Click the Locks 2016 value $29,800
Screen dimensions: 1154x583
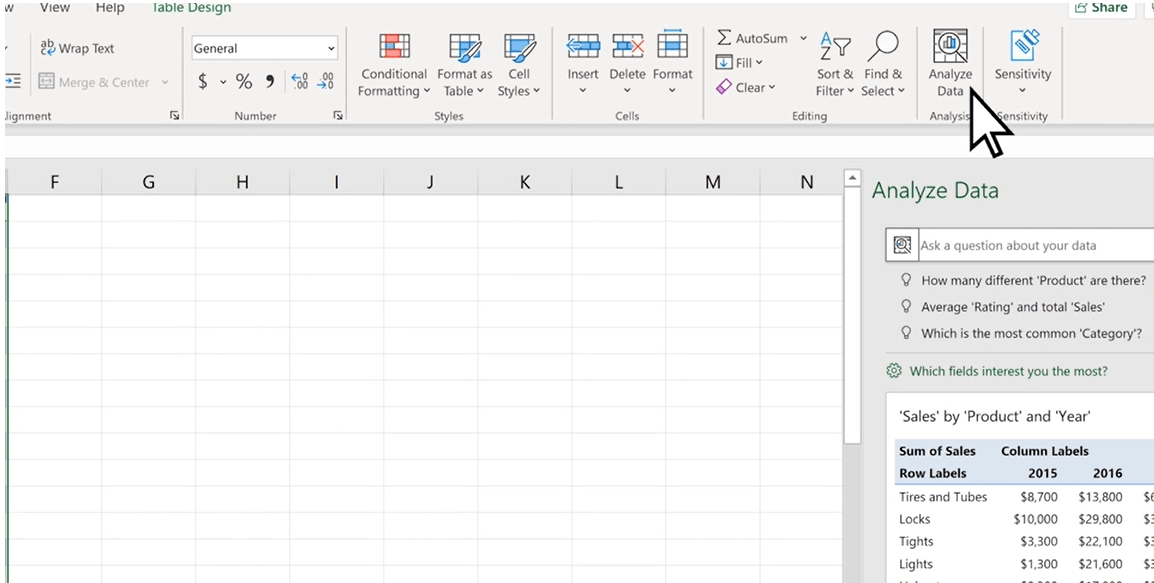(x=1100, y=519)
